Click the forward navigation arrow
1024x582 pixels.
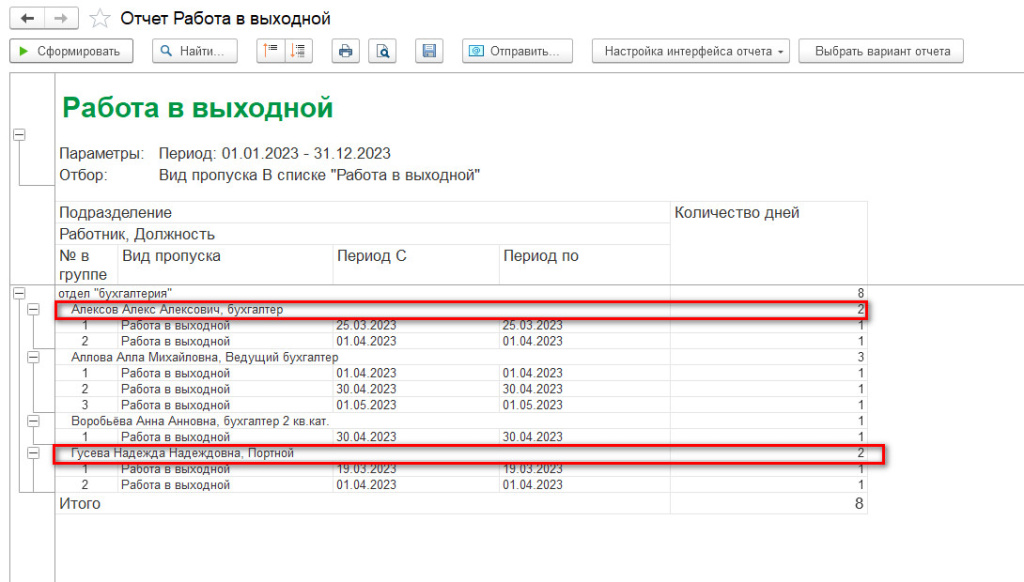coord(61,19)
